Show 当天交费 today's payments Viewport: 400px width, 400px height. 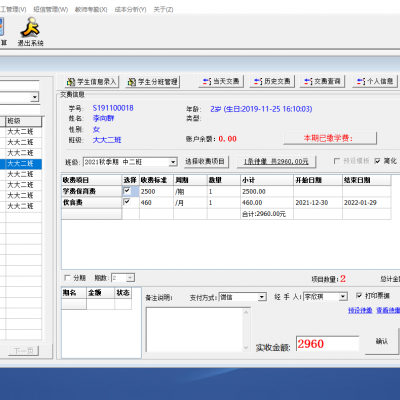click(x=221, y=81)
